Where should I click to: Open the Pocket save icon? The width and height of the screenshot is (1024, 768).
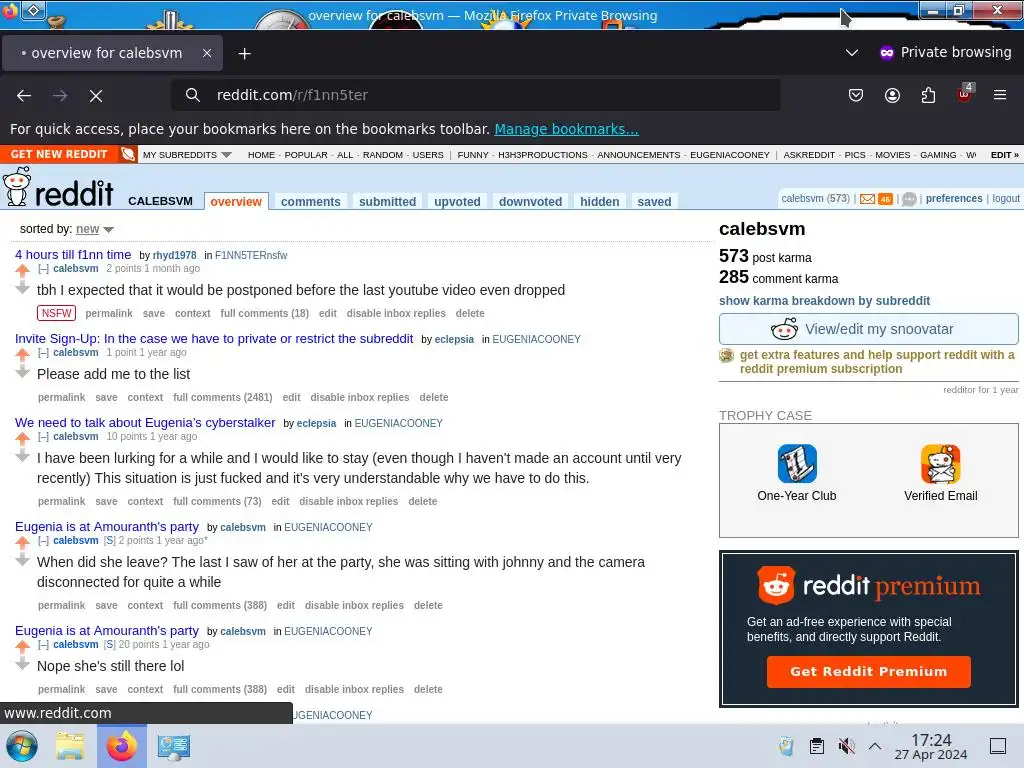[x=856, y=95]
